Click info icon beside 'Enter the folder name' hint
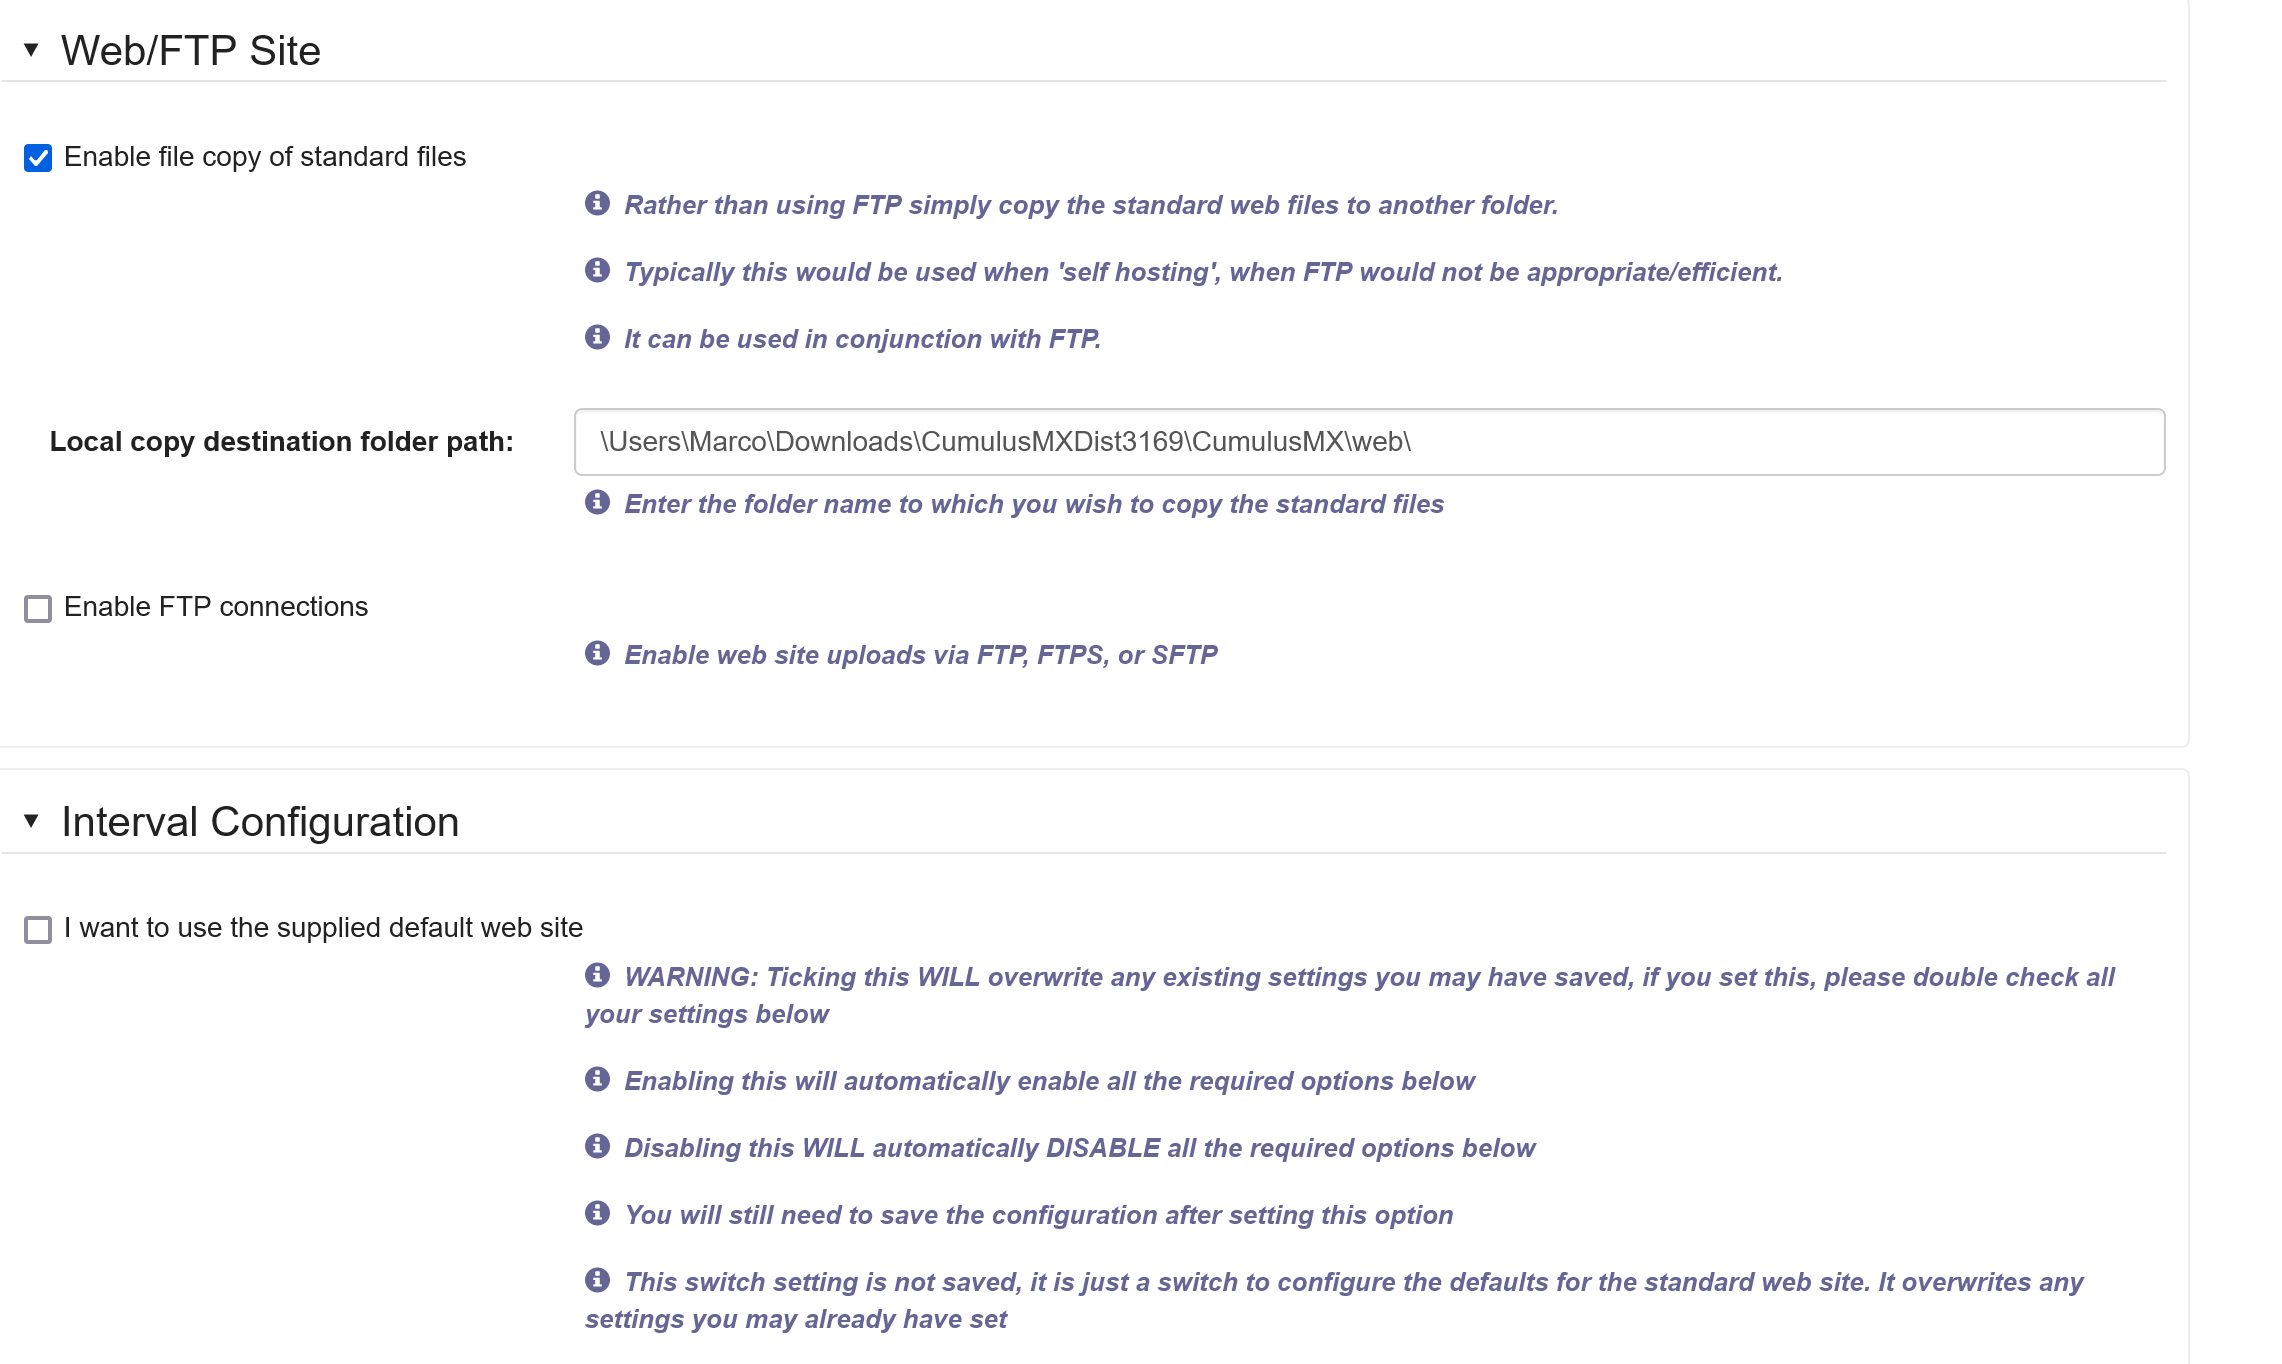 597,502
